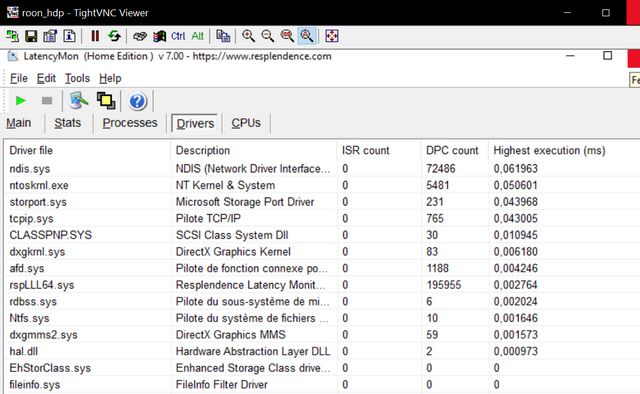Click the red Pause icon in TightVNC toolbar
Screen dimensions: 640x394
95,36
